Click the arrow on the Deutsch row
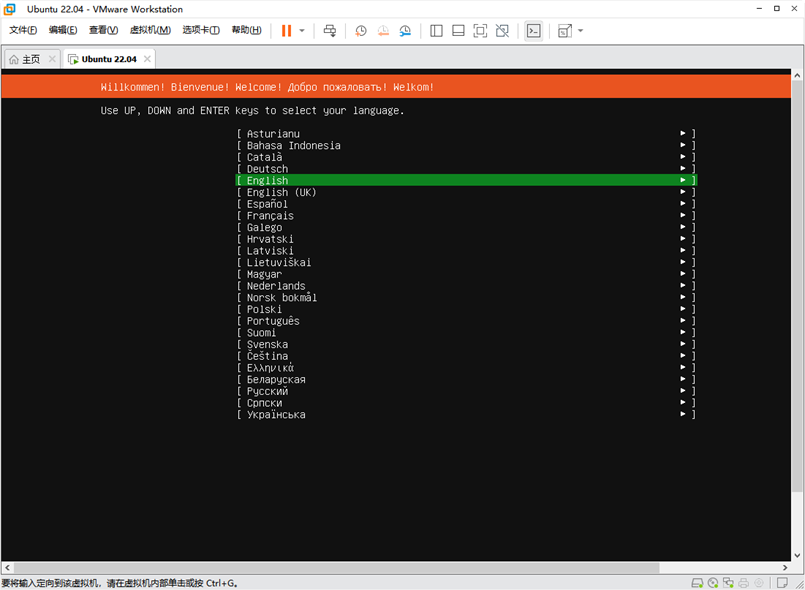The image size is (805, 590). tap(683, 168)
